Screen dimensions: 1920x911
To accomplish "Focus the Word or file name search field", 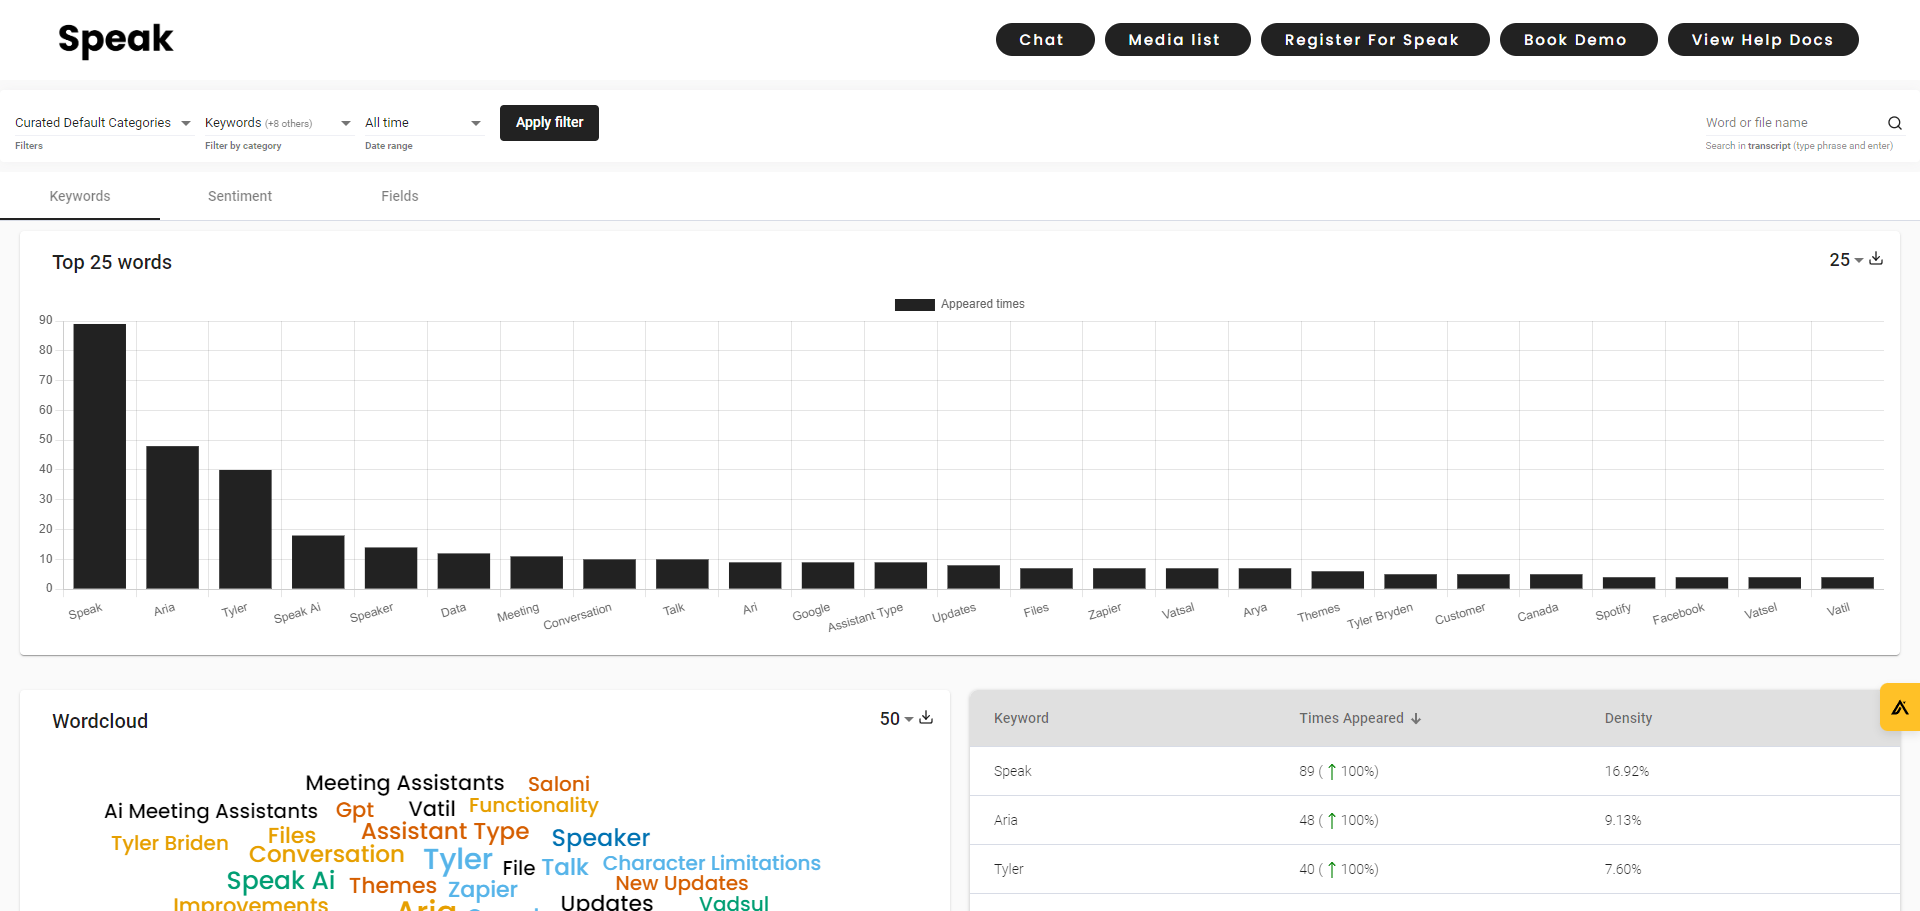I will click(x=1793, y=123).
